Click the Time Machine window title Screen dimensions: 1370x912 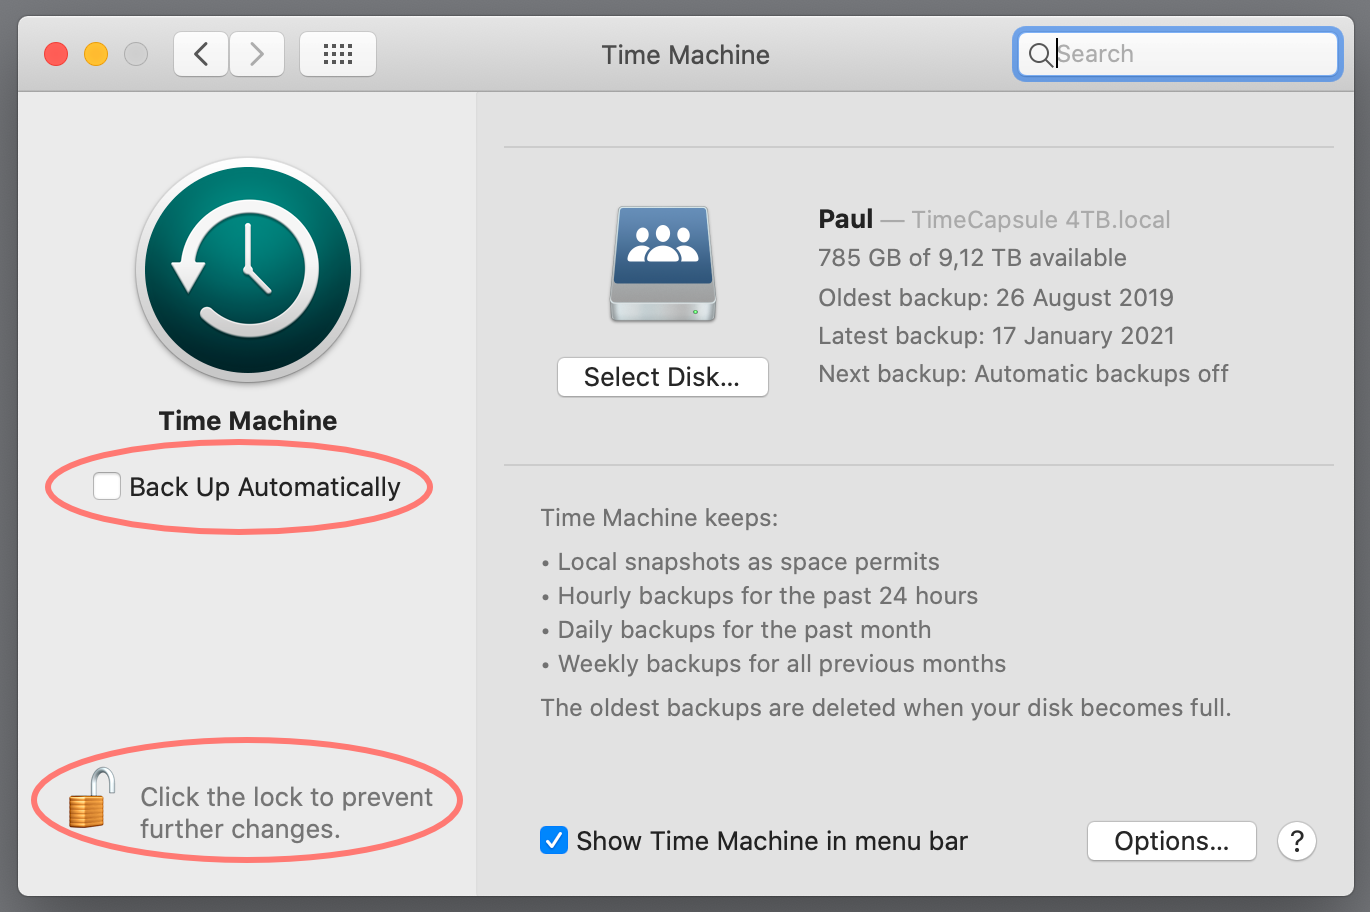[686, 55]
